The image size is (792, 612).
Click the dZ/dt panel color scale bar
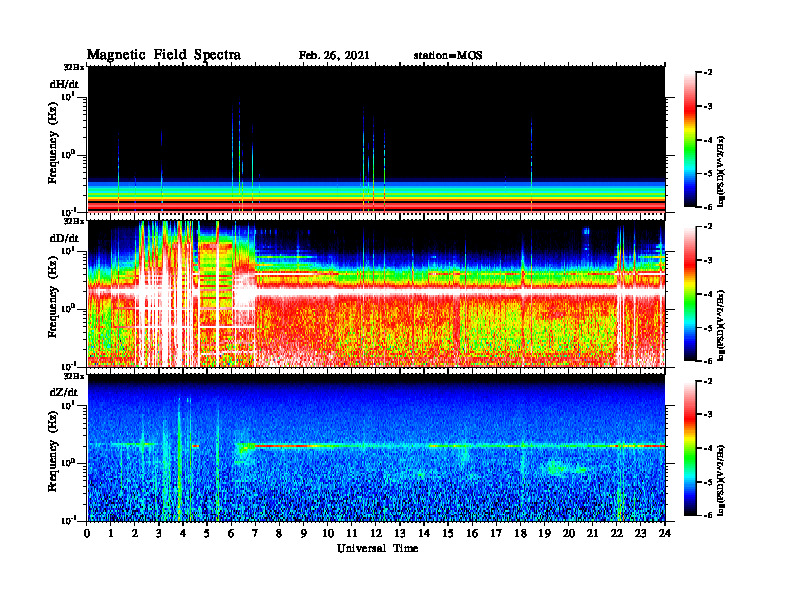tap(690, 448)
